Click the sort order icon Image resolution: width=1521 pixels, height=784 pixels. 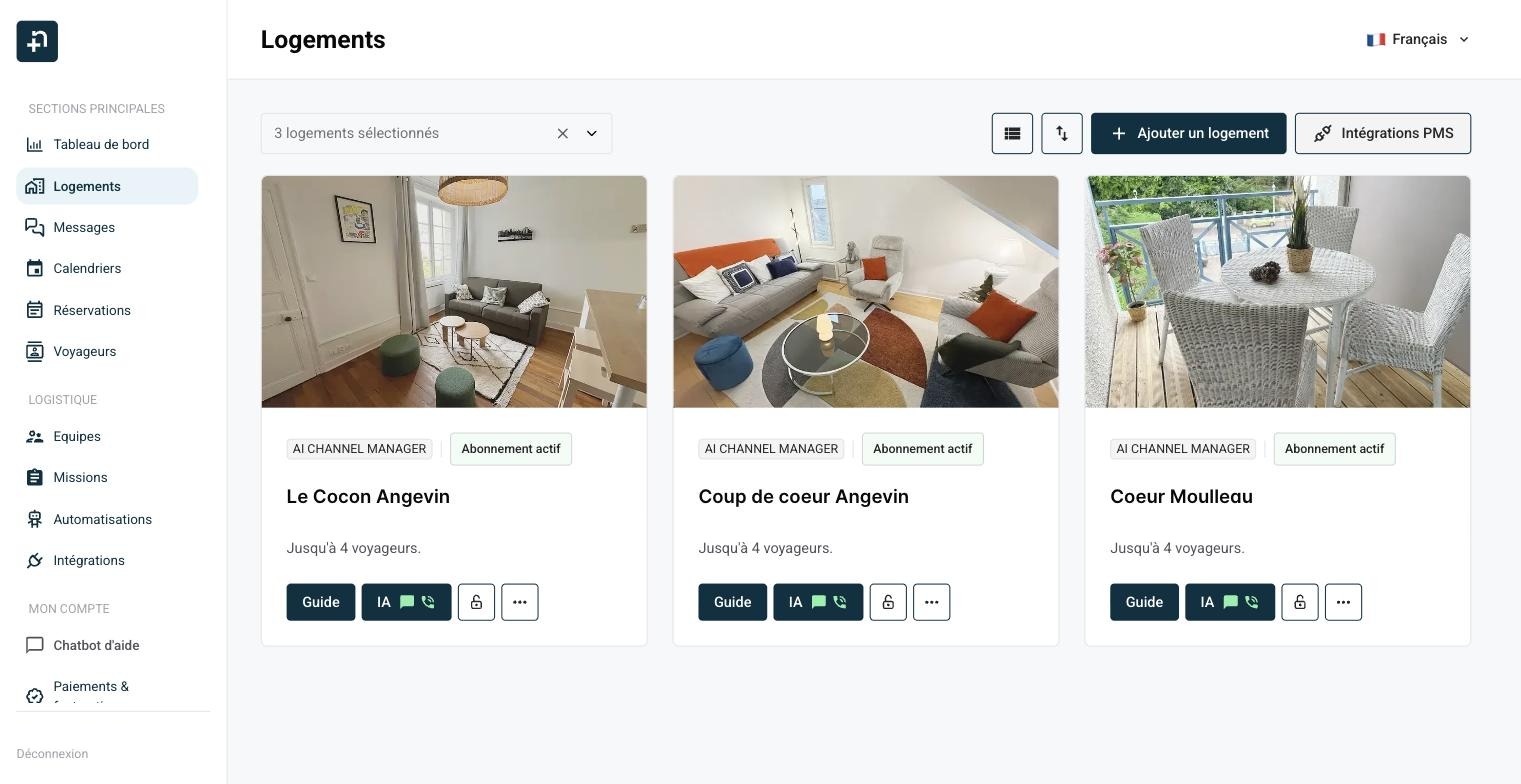pyautogui.click(x=1062, y=133)
